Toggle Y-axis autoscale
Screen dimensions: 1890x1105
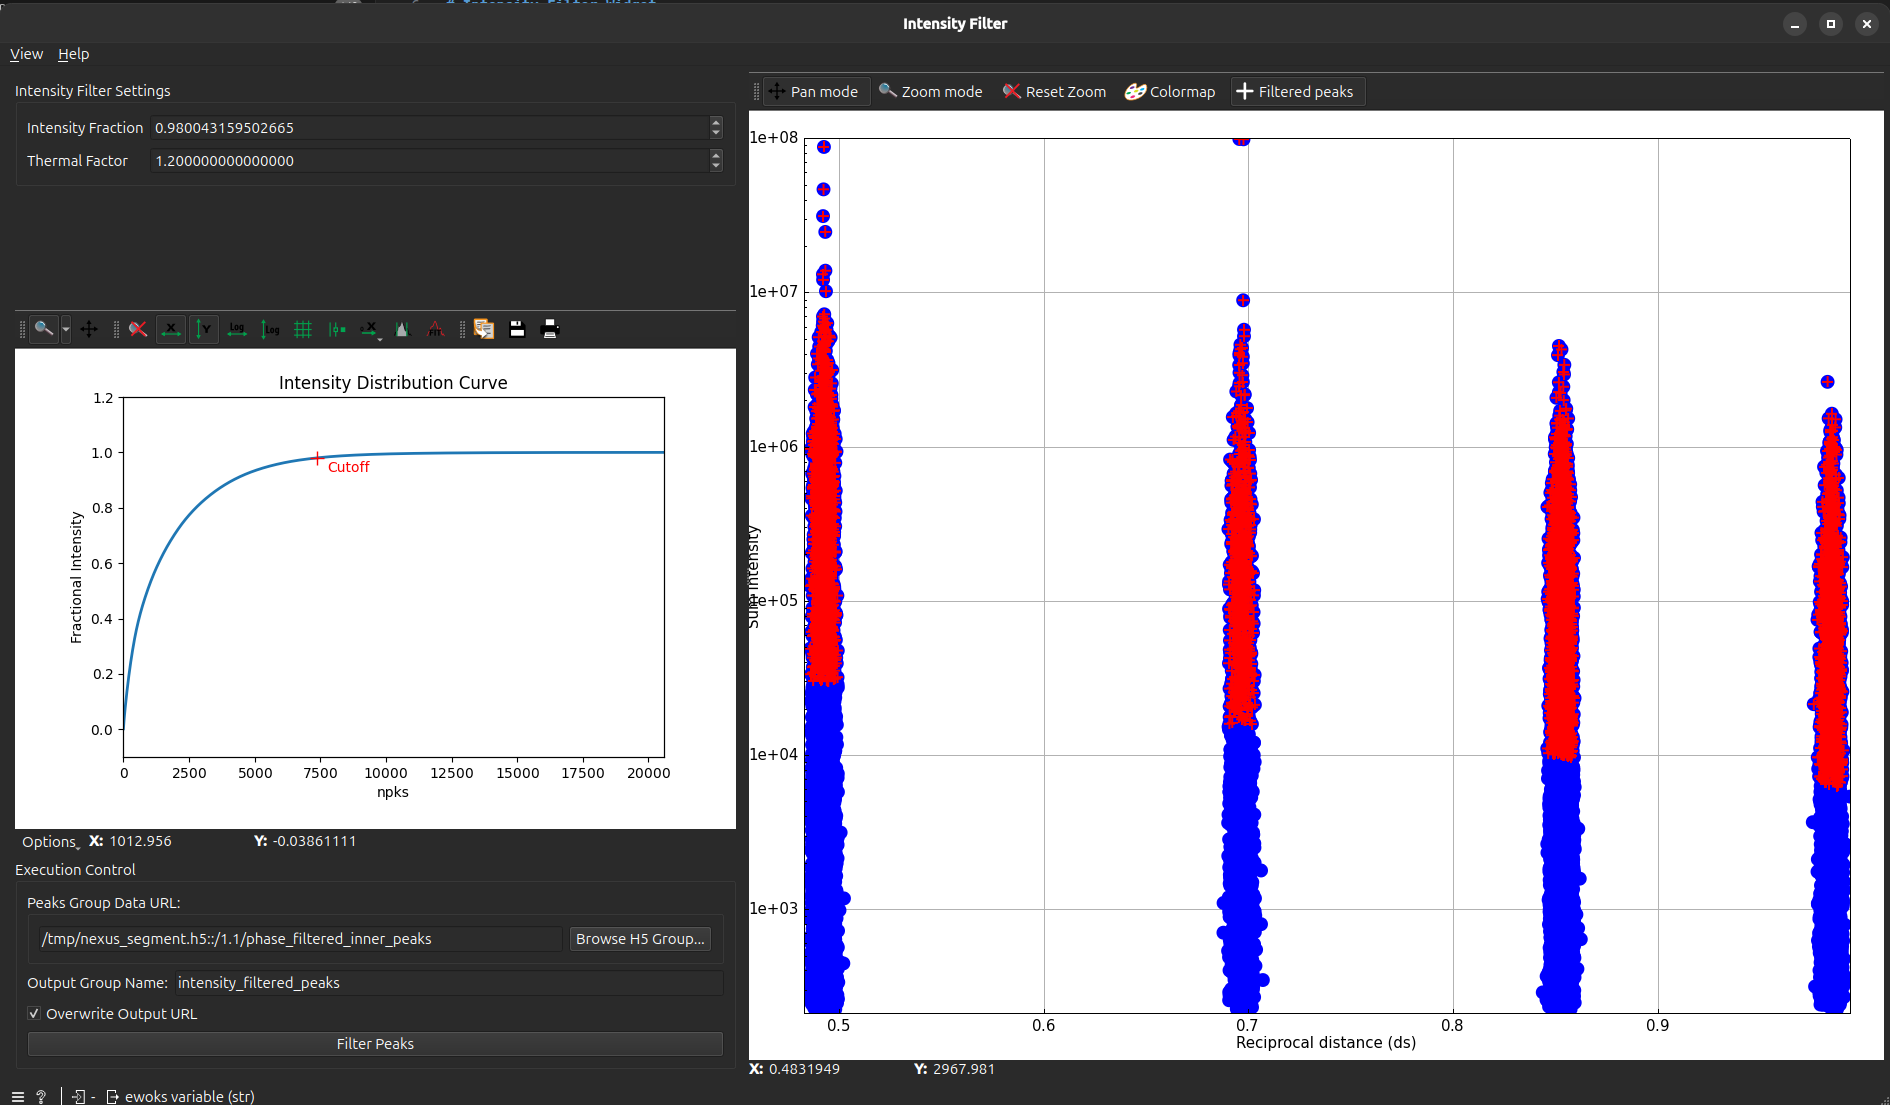204,329
